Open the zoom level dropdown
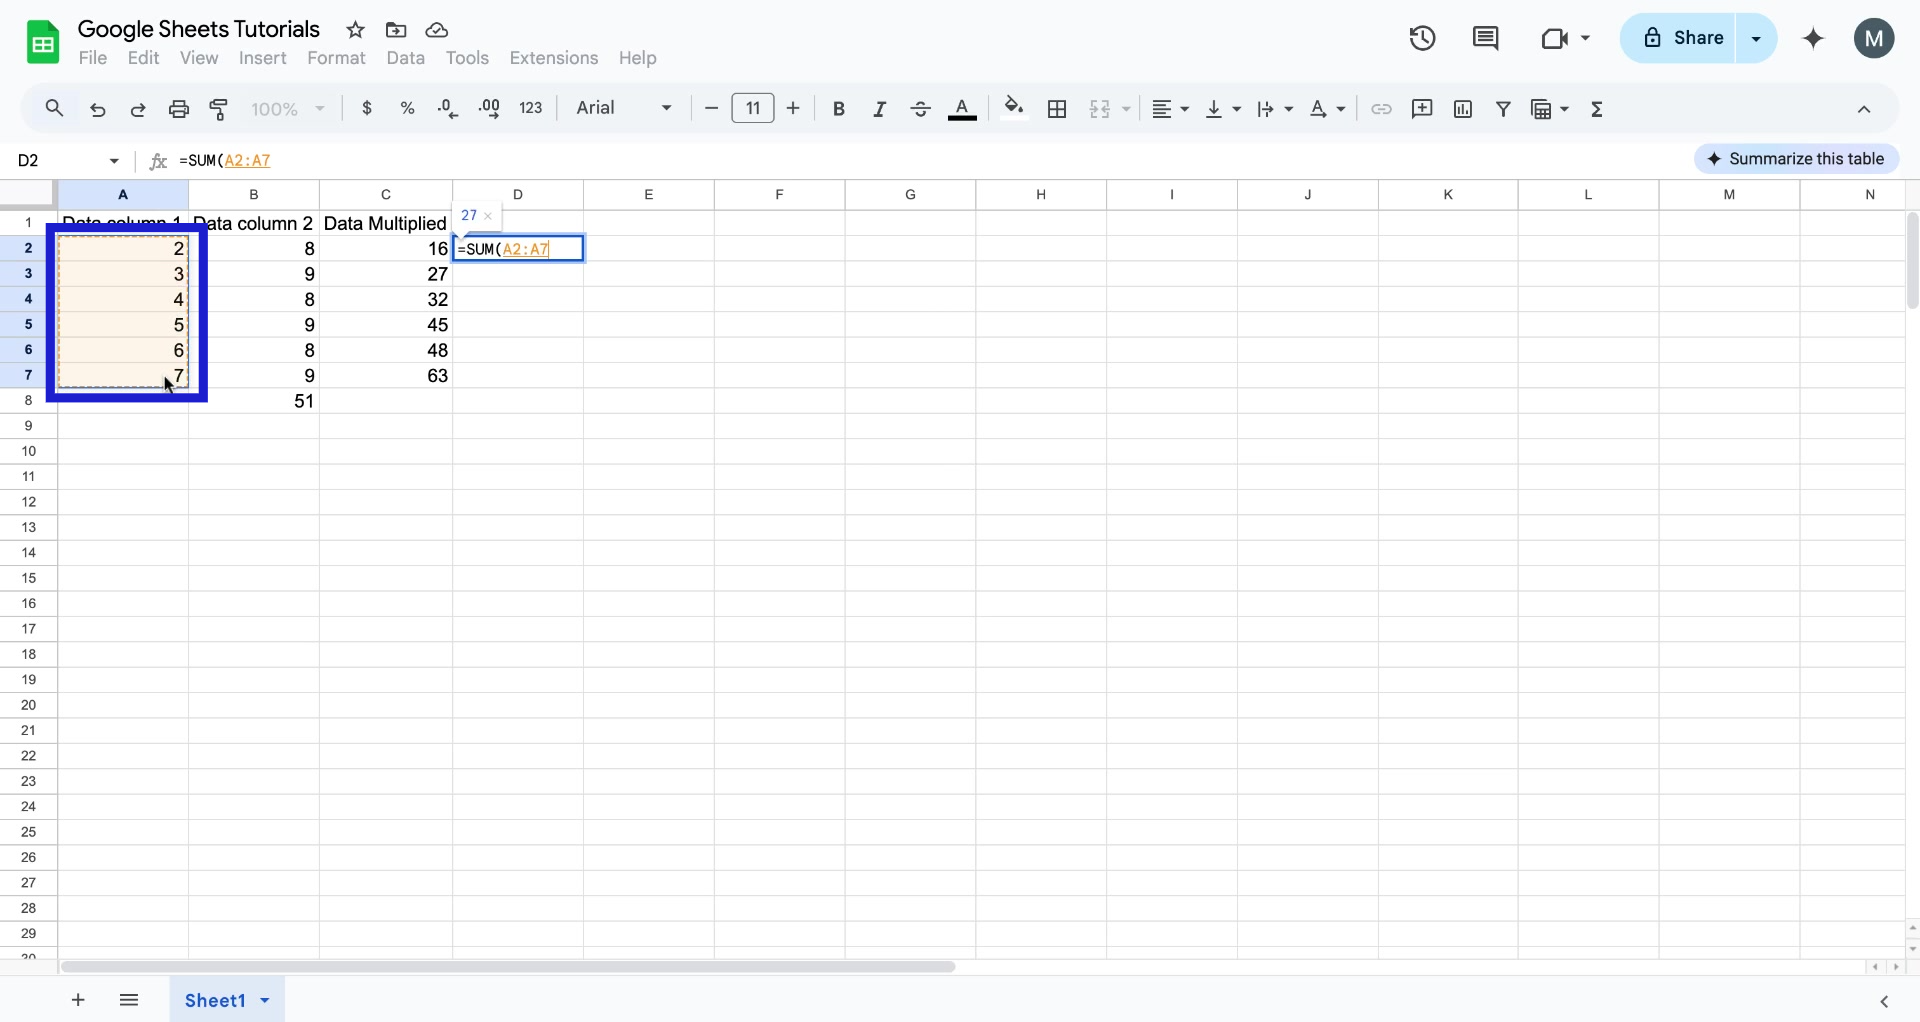Viewport: 1920px width, 1022px height. [x=287, y=109]
